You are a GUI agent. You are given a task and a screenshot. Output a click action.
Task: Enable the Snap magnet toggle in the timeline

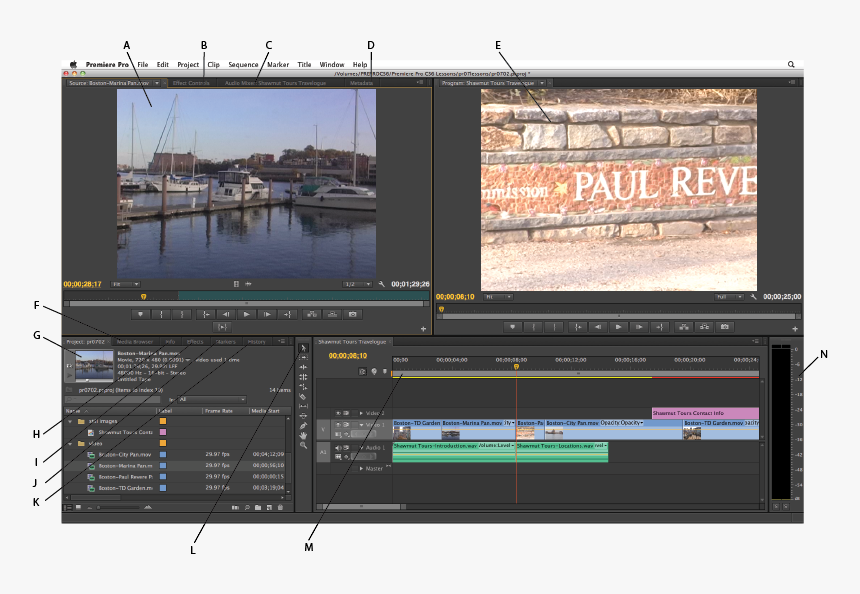[362, 372]
